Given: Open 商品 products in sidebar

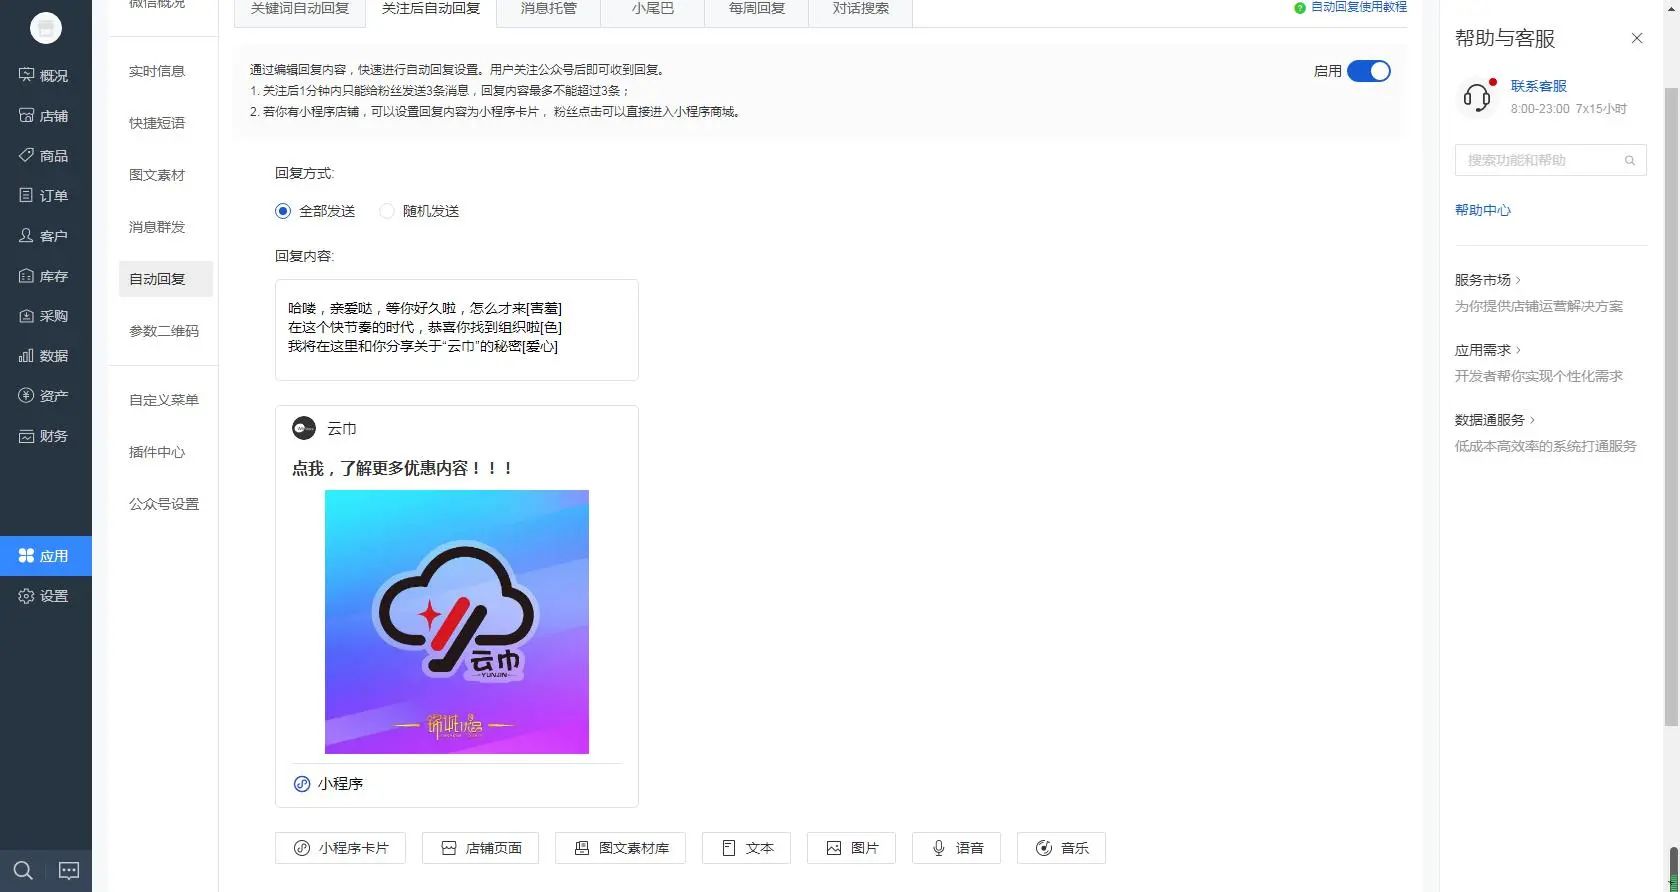Looking at the screenshot, I should pyautogui.click(x=45, y=155).
